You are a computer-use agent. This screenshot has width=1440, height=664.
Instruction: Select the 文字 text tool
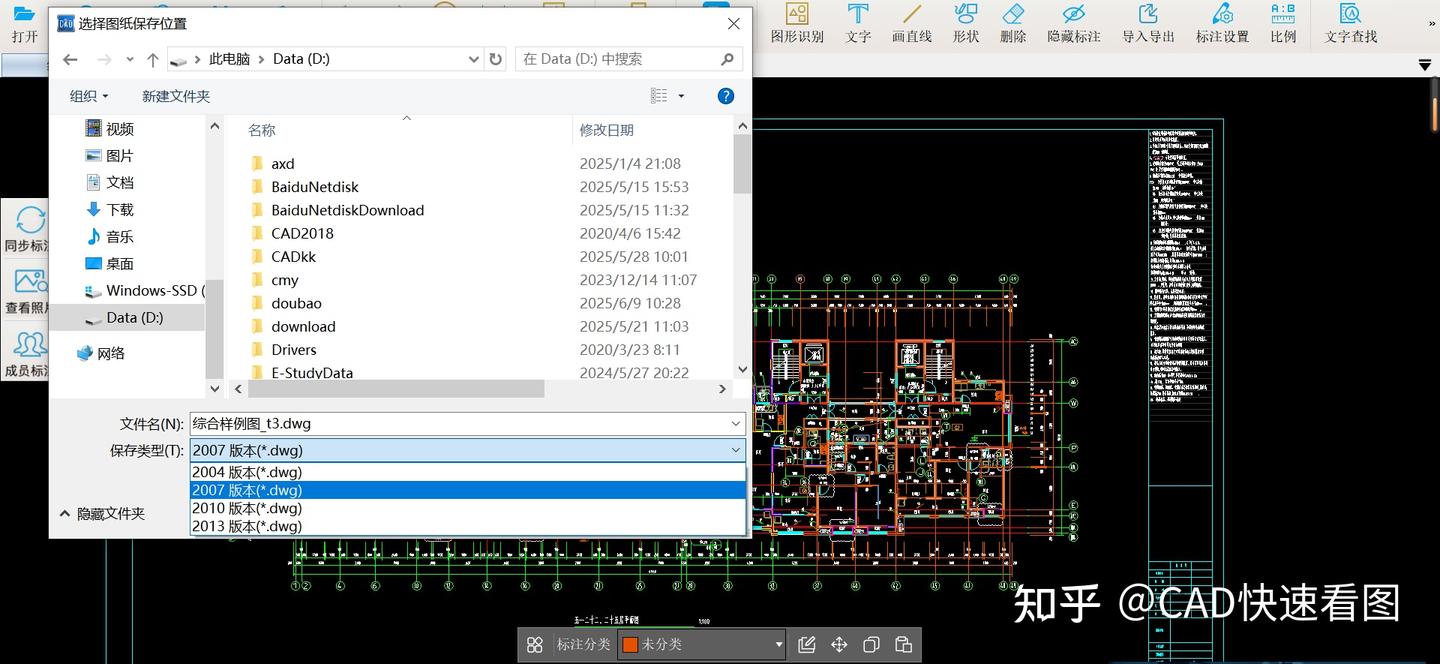858,22
